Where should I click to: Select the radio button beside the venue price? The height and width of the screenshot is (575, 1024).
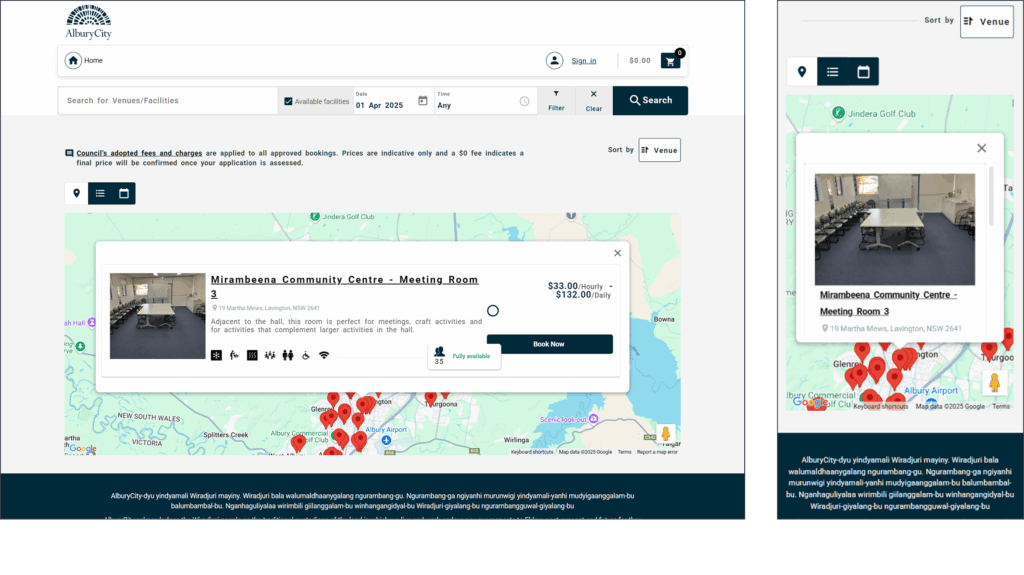(x=493, y=311)
